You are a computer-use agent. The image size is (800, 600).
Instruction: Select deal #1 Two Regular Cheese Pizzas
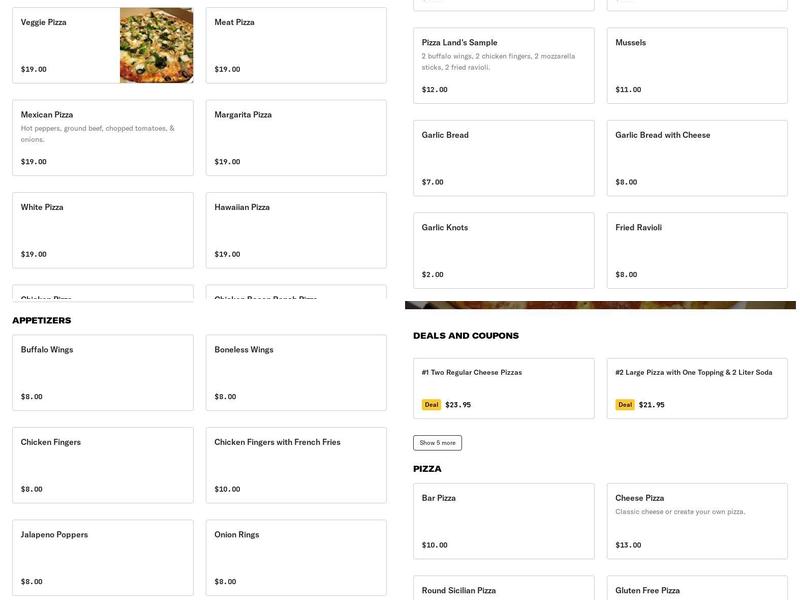click(505, 388)
